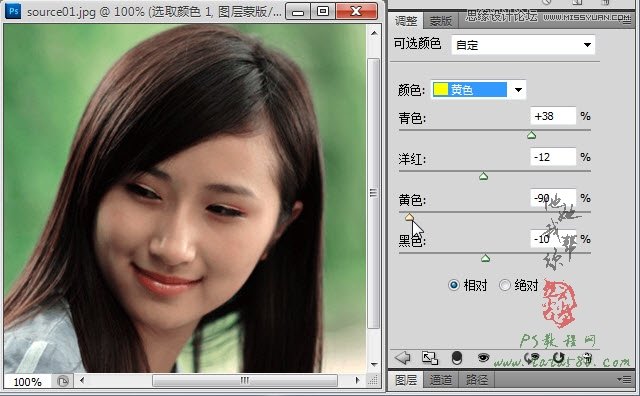Click the horizontal scrollbar right arrow
The width and height of the screenshot is (640, 396).
click(358, 380)
